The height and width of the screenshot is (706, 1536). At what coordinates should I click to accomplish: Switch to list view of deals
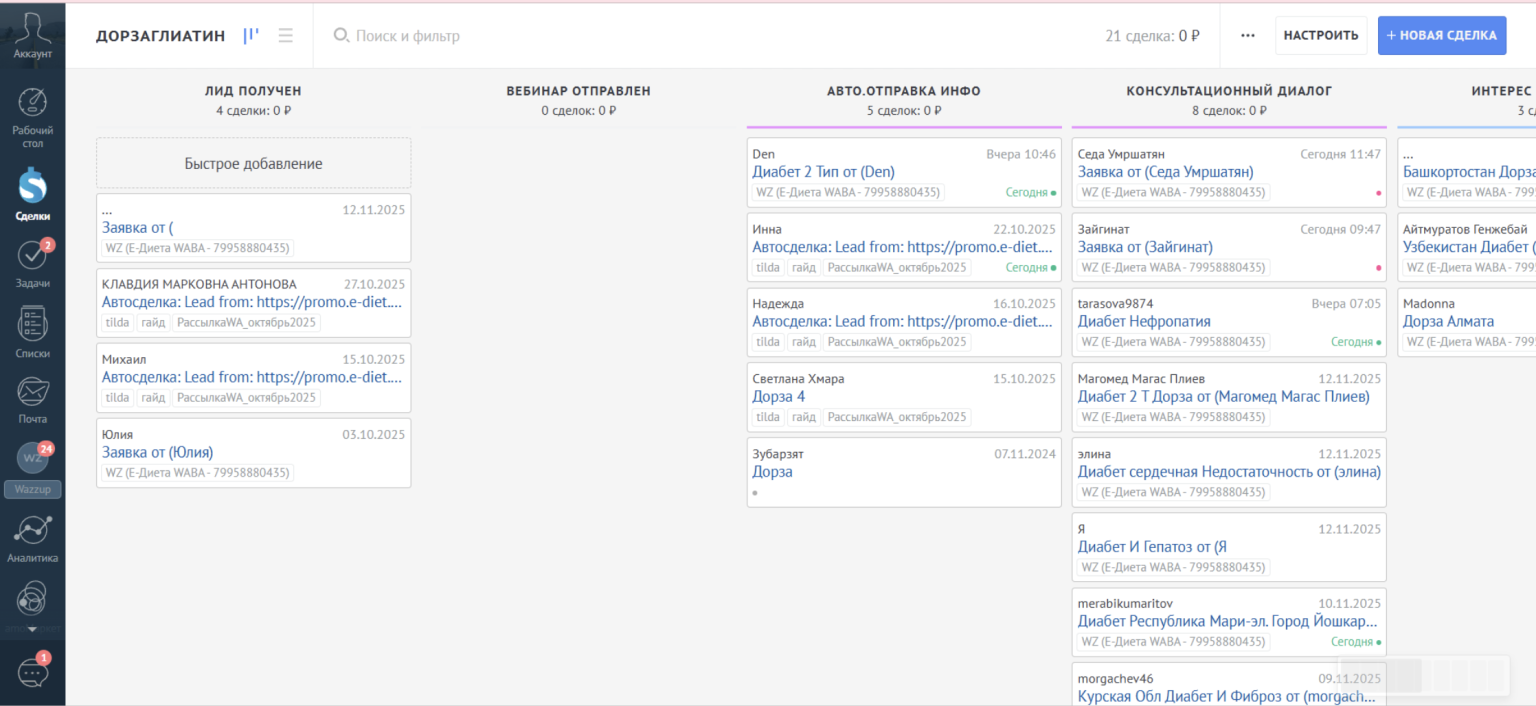pos(286,36)
